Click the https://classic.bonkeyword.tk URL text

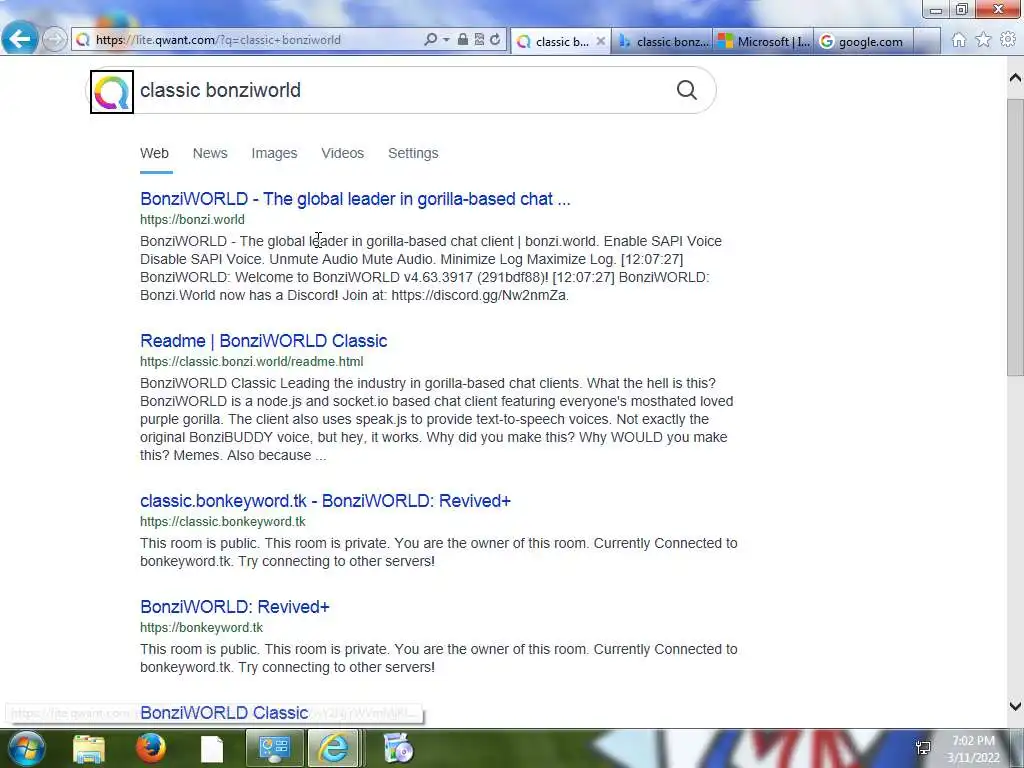[x=223, y=522]
